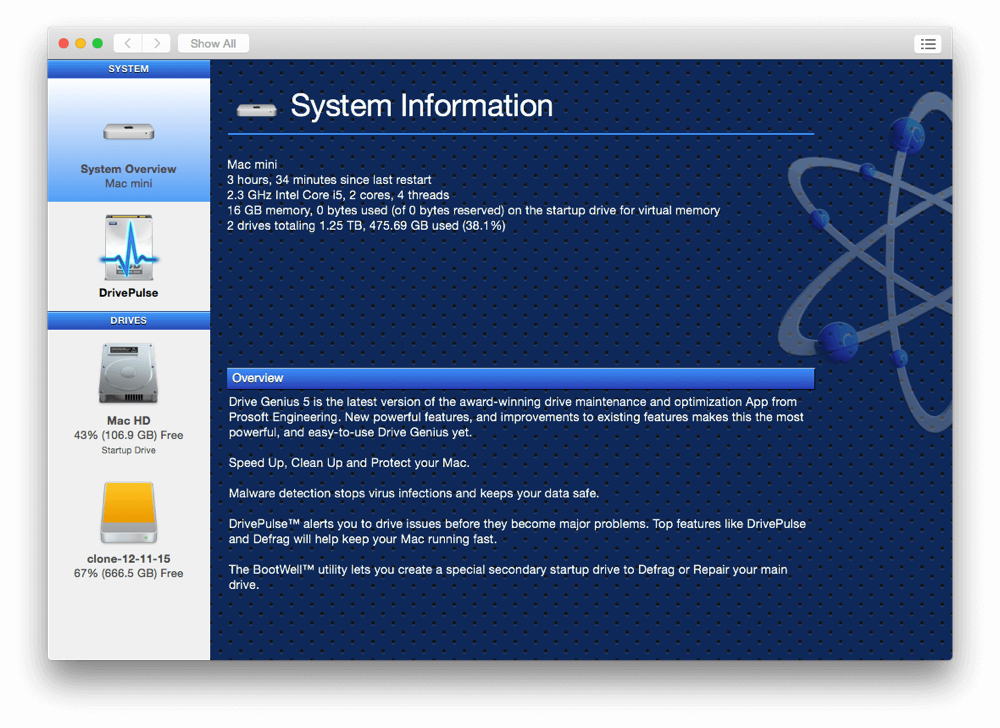The height and width of the screenshot is (728, 1000).
Task: Click the Show All button
Action: tap(213, 43)
